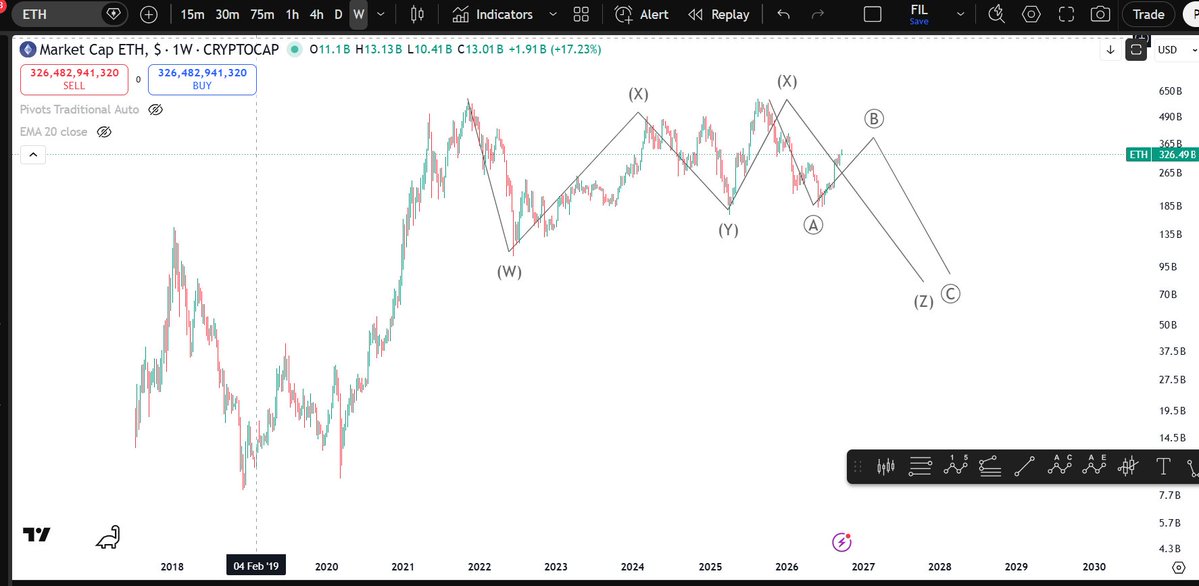The height and width of the screenshot is (586, 1199).
Task: Start bar Replay mode
Action: (x=718, y=15)
